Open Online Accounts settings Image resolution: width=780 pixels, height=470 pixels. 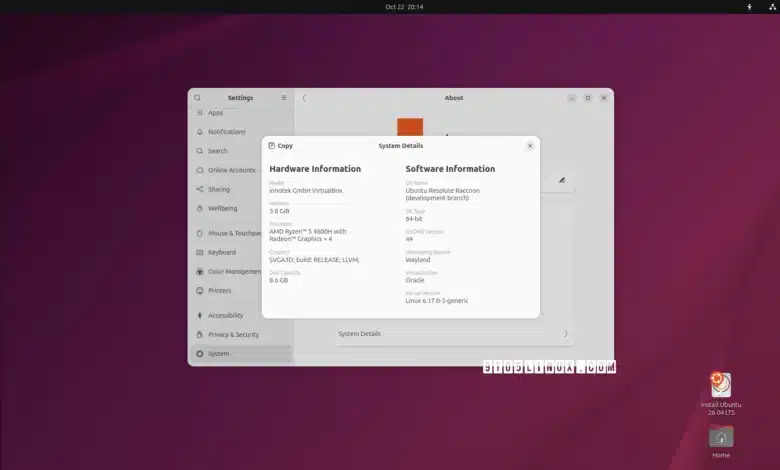pyautogui.click(x=242, y=170)
